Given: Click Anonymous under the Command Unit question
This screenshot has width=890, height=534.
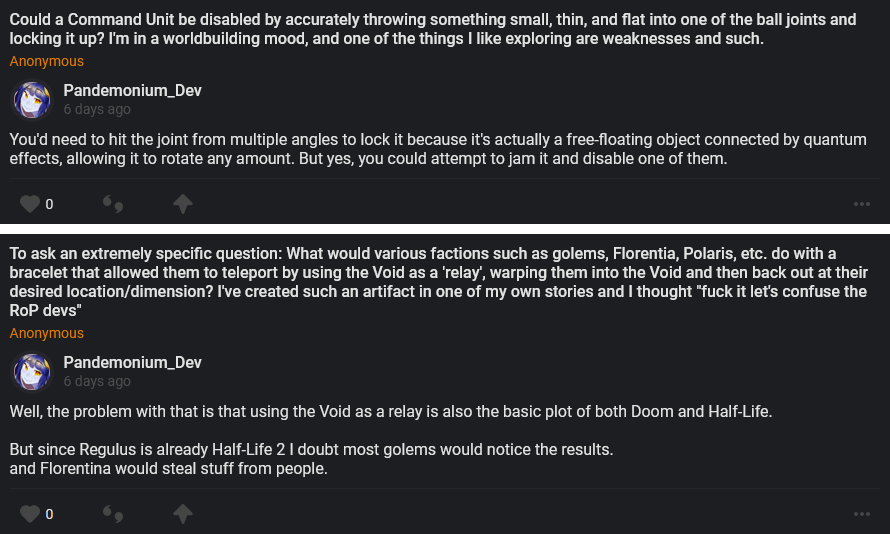Looking at the screenshot, I should pos(47,62).
